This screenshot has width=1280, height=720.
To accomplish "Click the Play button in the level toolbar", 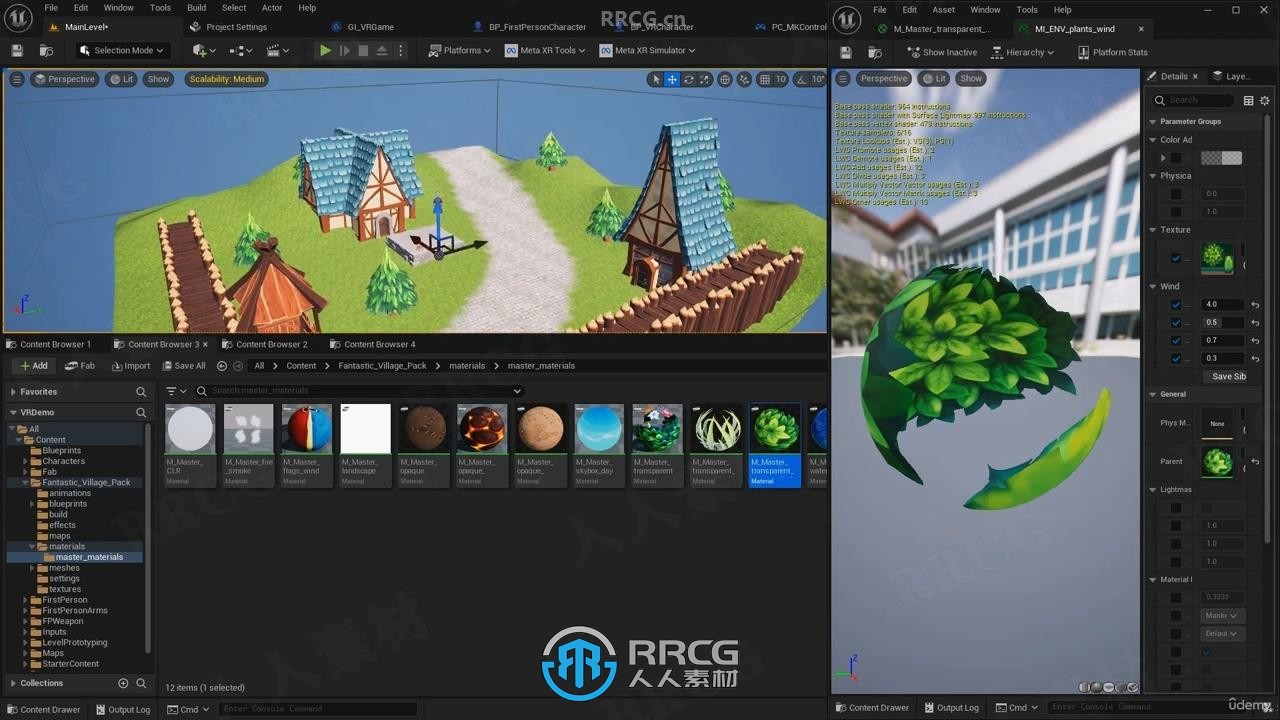I will click(325, 50).
